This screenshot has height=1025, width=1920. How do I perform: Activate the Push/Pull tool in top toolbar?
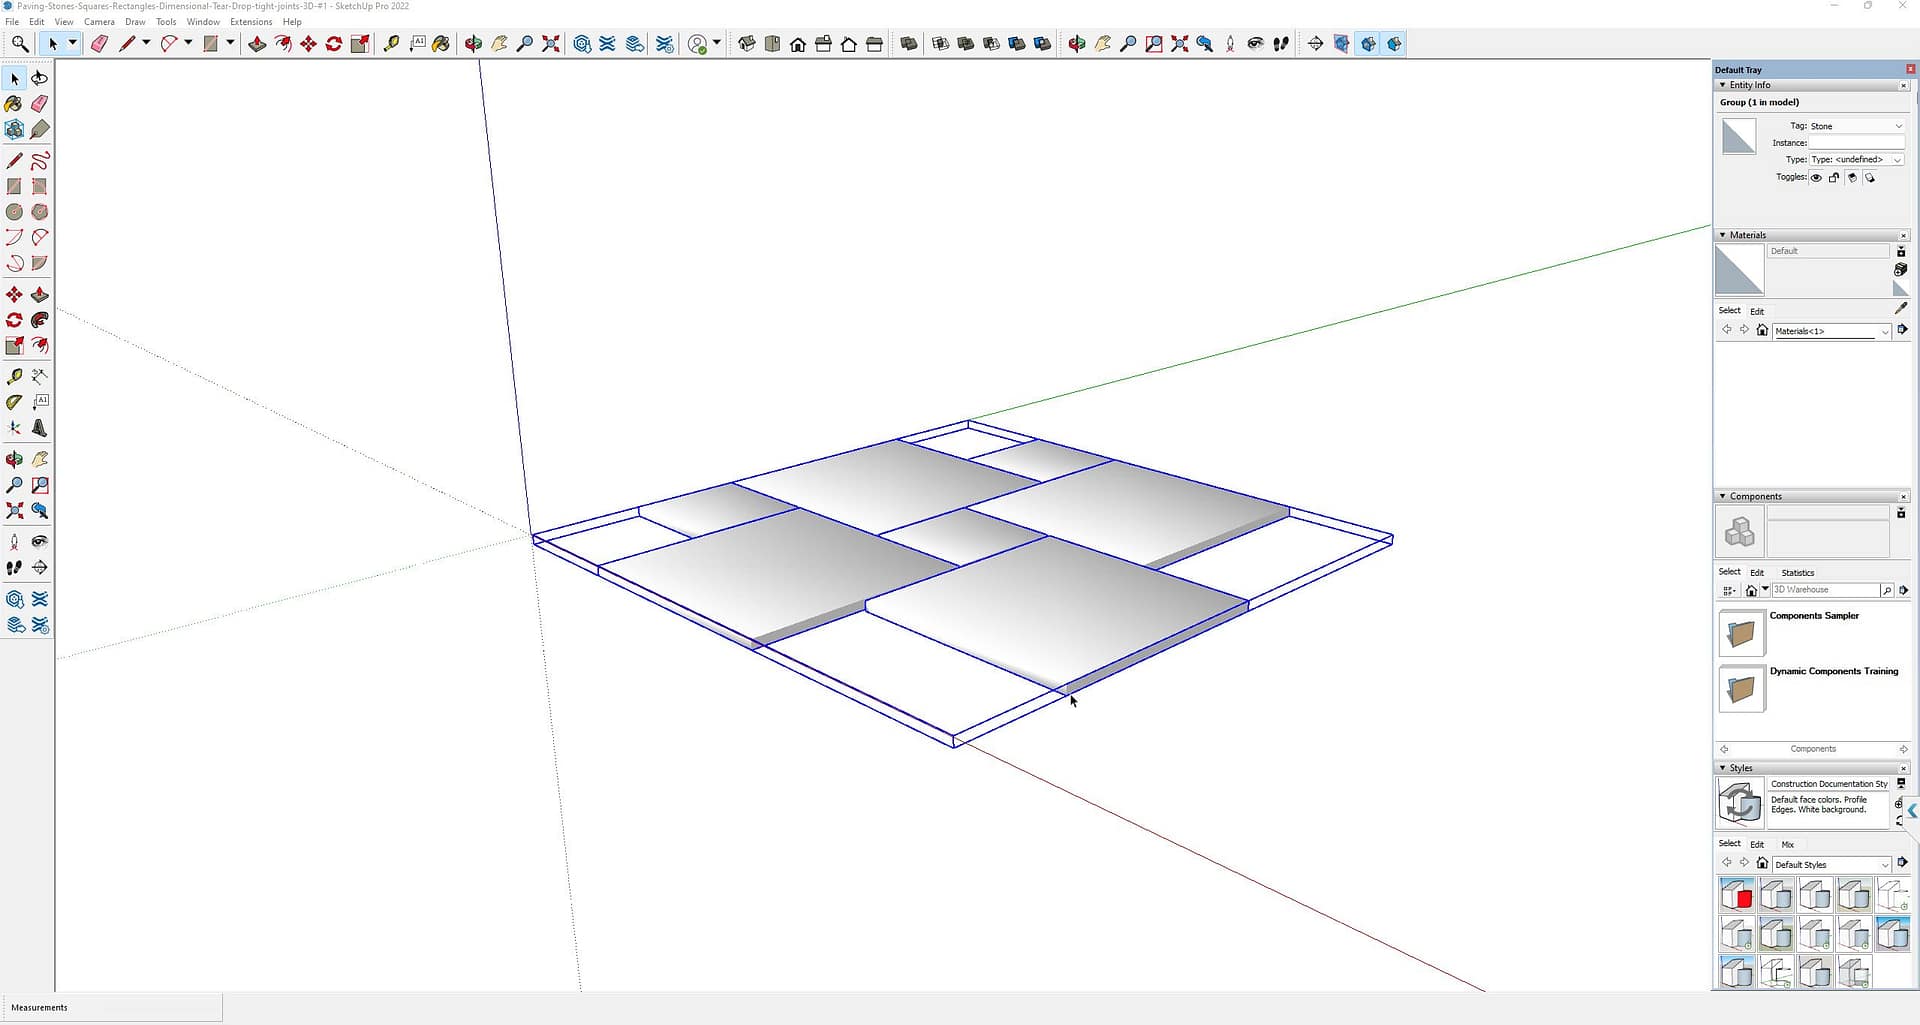tap(257, 44)
